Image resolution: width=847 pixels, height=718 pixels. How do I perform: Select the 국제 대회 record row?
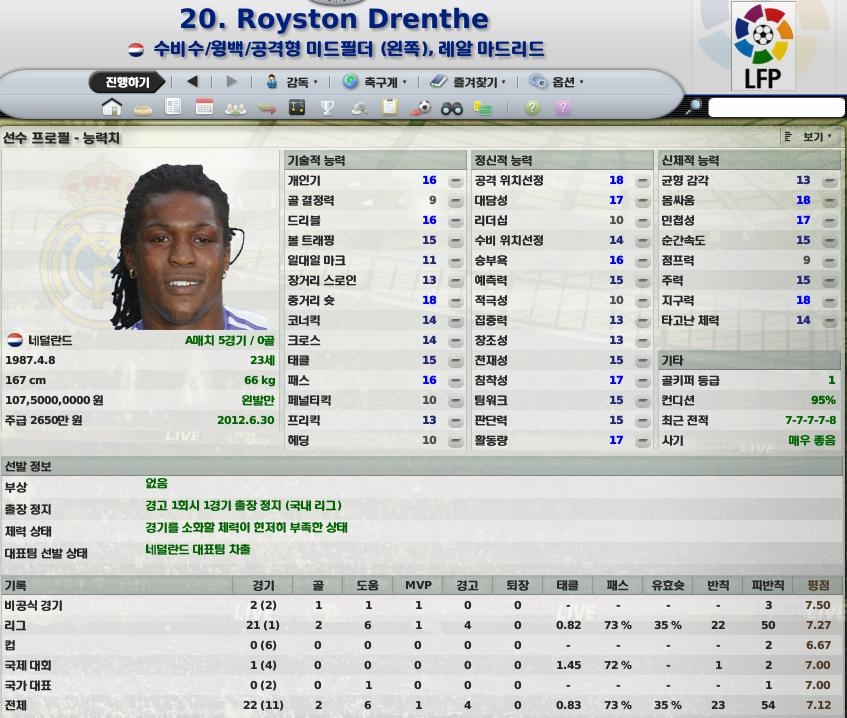(421, 665)
